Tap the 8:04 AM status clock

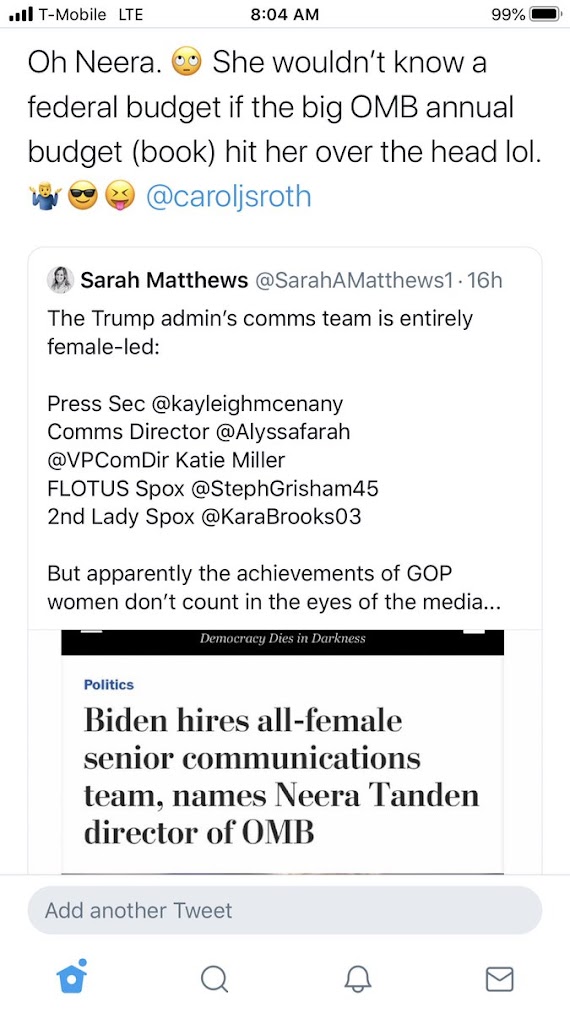[x=284, y=14]
